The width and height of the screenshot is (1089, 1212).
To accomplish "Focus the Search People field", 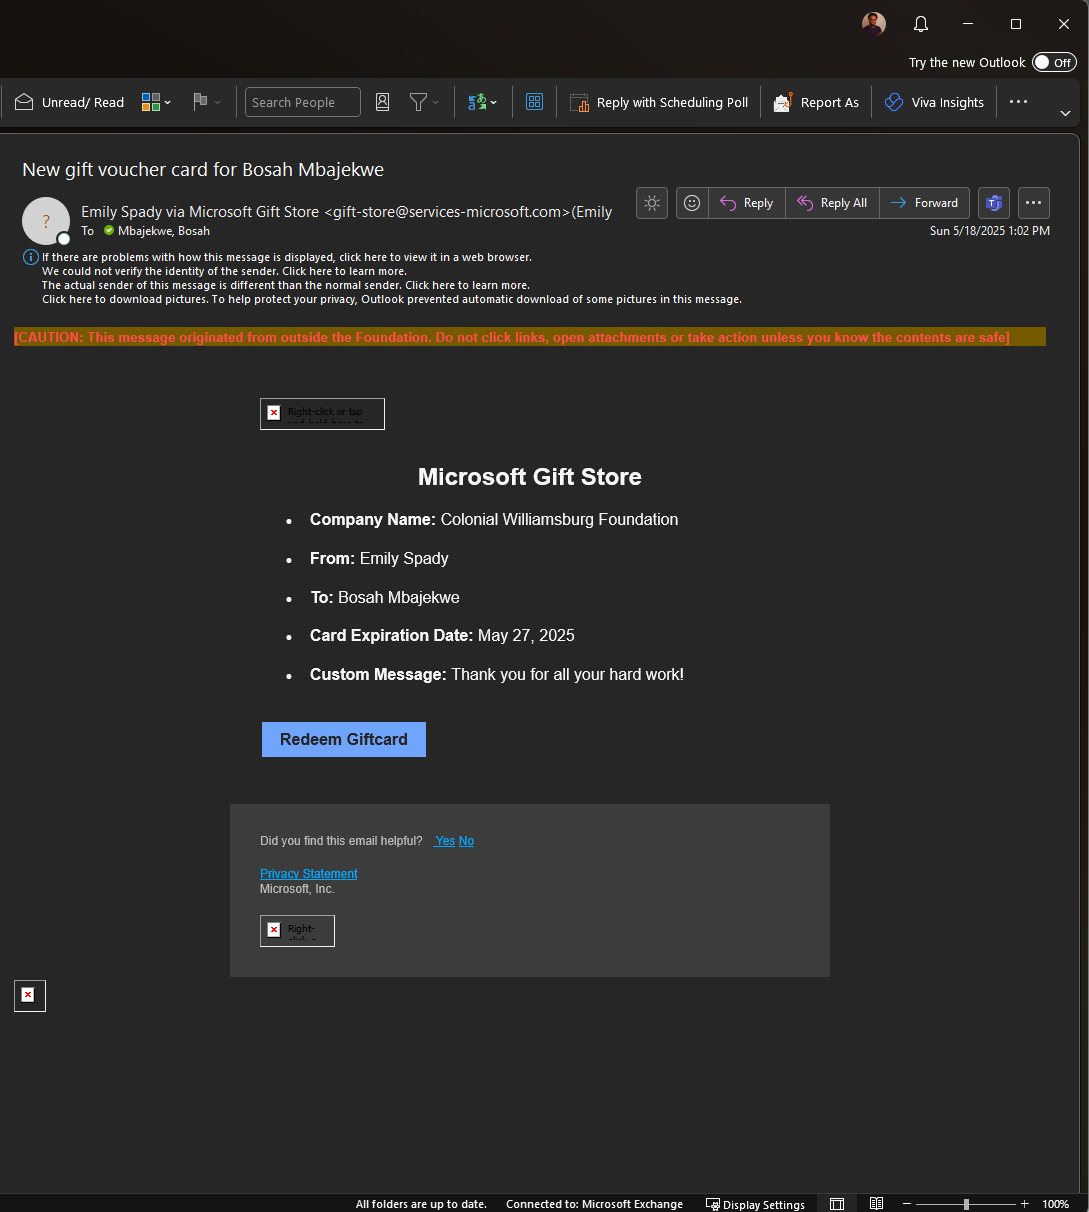I will [303, 102].
